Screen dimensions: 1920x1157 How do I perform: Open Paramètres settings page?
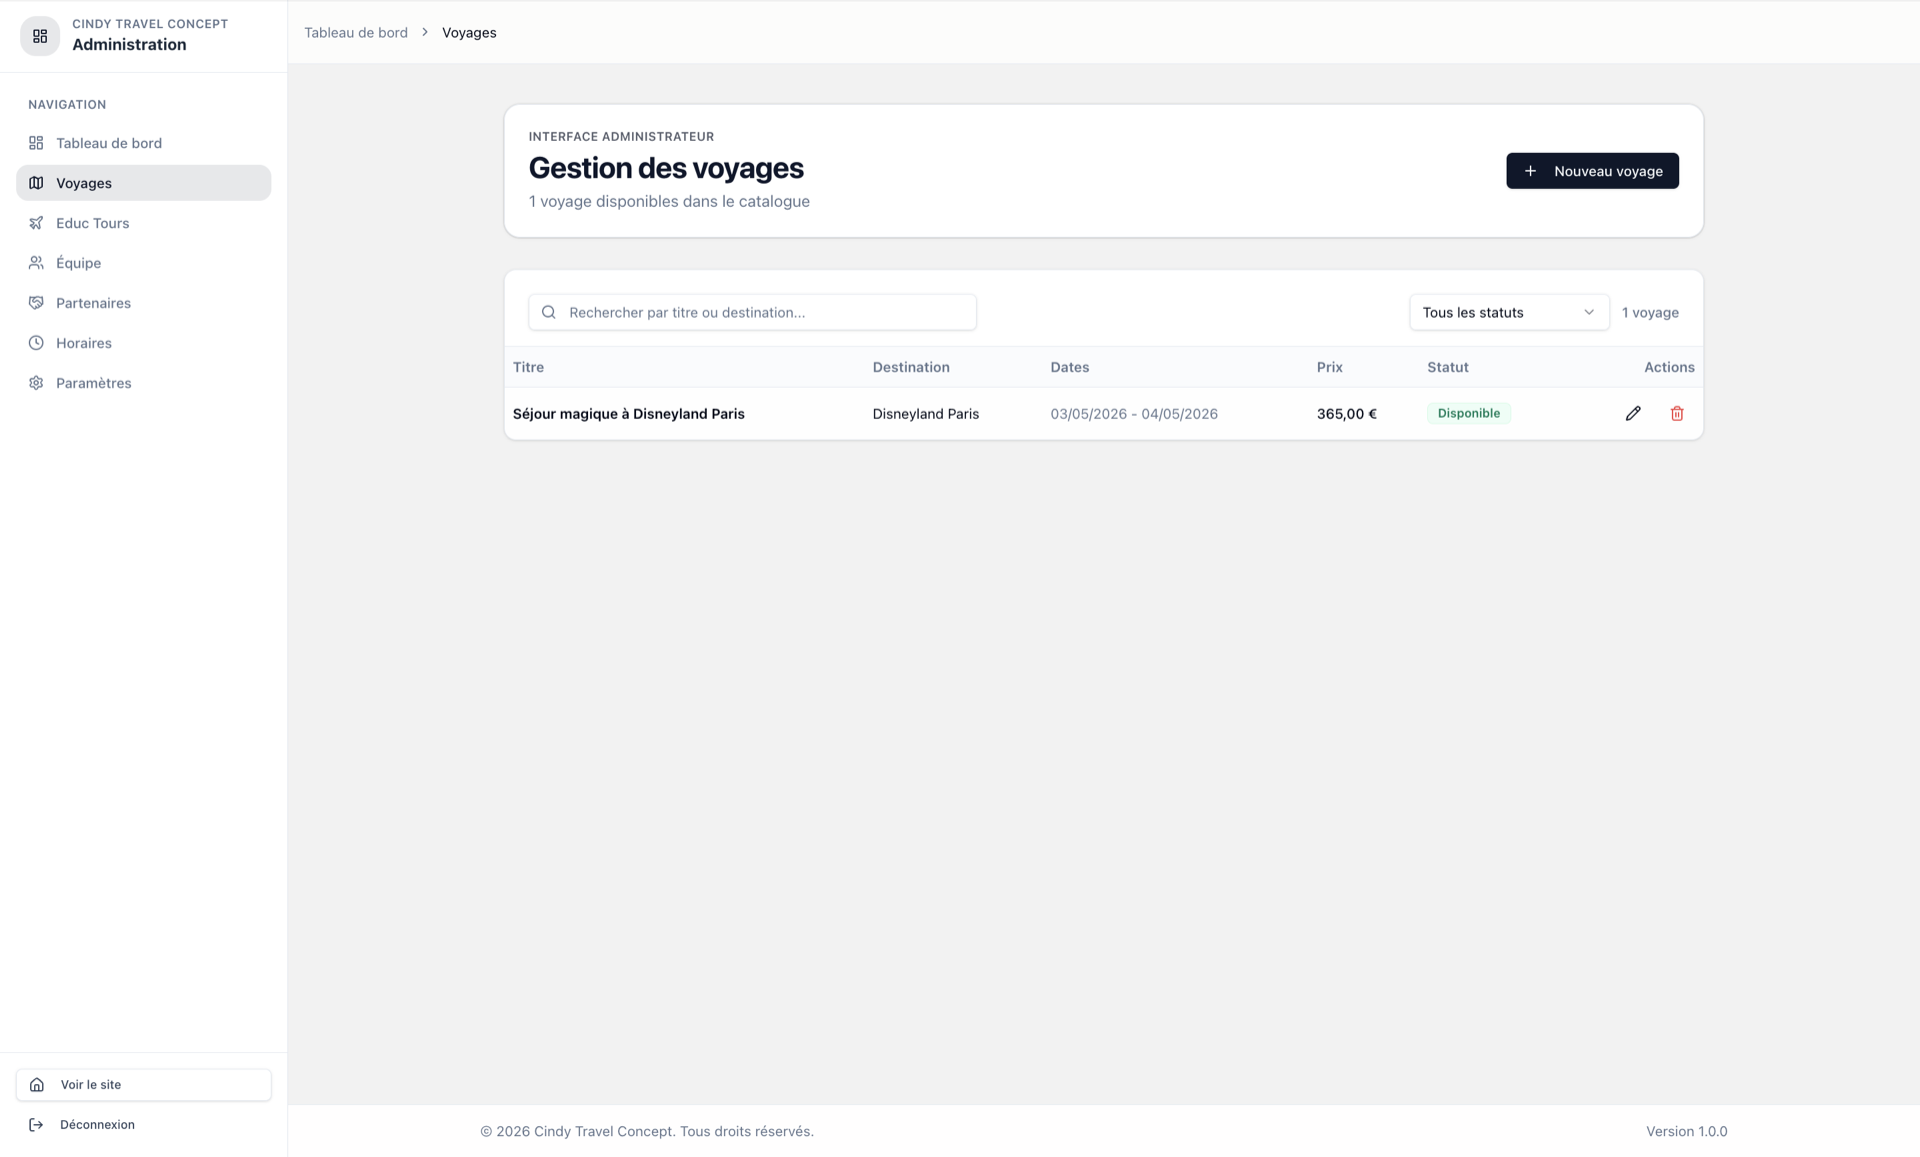(x=143, y=383)
